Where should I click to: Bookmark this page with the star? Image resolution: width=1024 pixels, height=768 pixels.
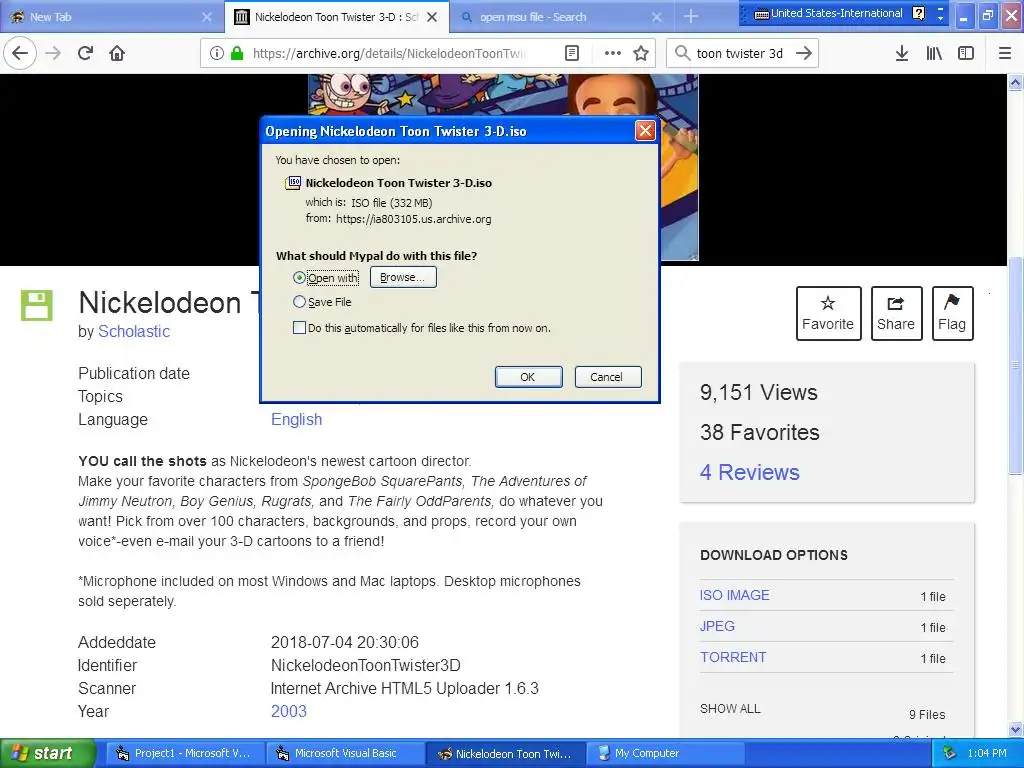coord(641,53)
